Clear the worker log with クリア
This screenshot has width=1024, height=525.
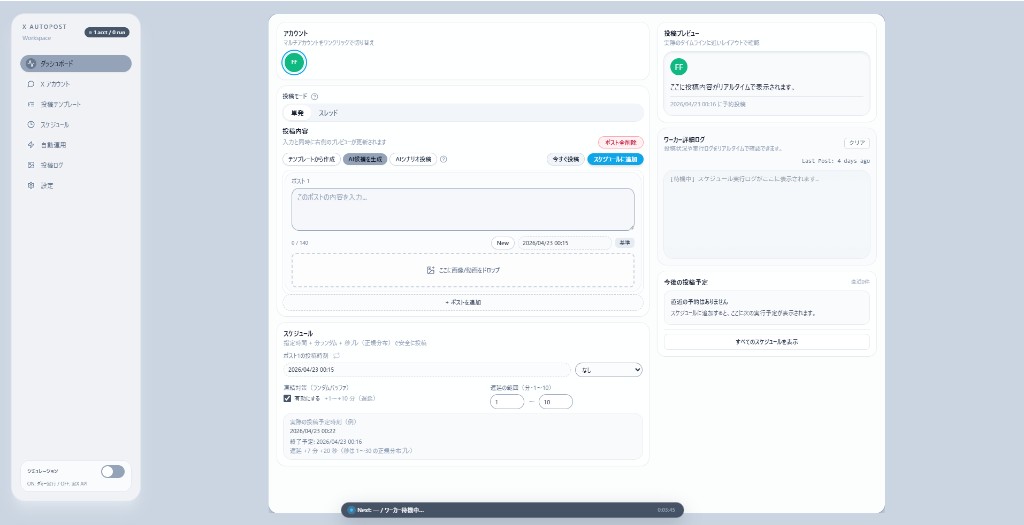[x=856, y=143]
